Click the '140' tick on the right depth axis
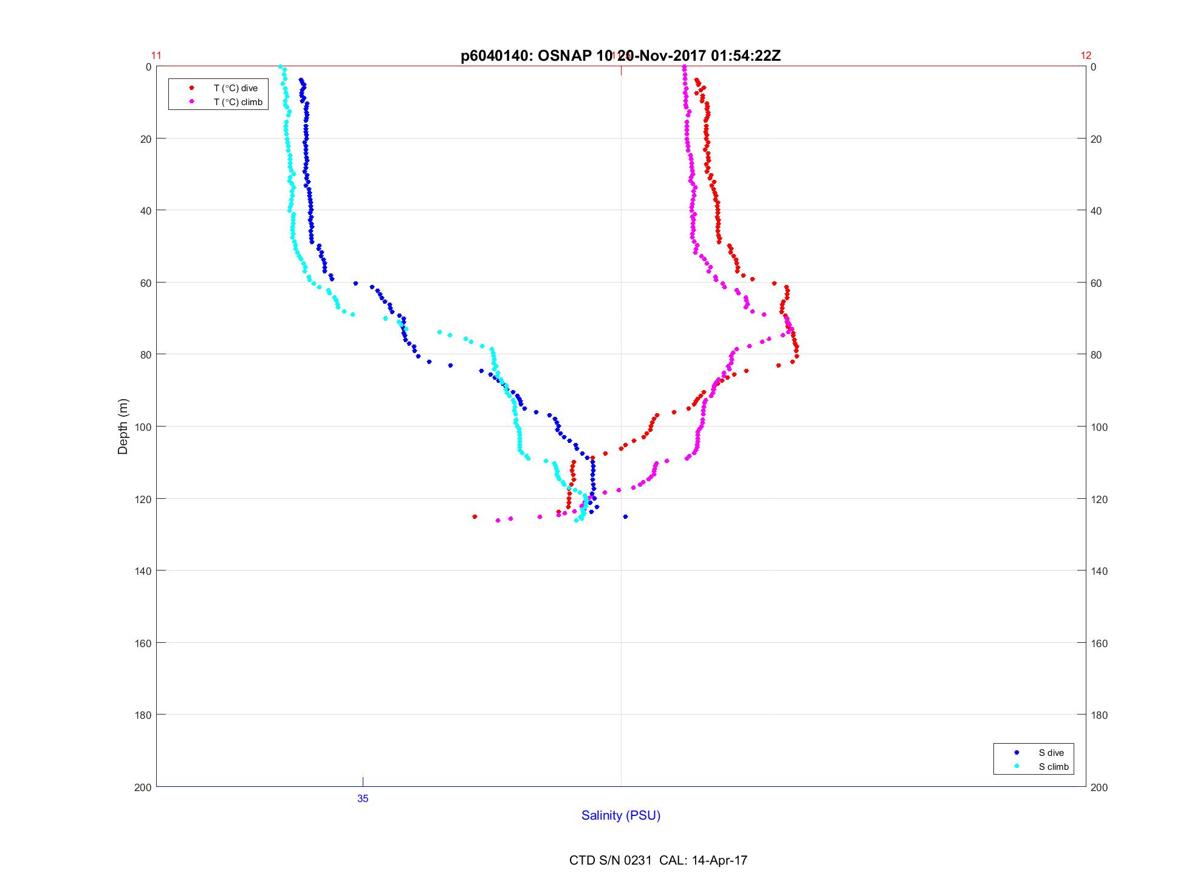Screen dimensions: 1200x885 (x=1100, y=571)
